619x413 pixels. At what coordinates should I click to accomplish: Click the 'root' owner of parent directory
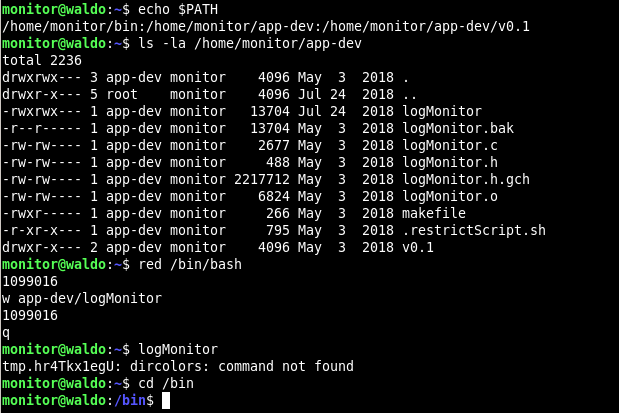click(x=122, y=94)
